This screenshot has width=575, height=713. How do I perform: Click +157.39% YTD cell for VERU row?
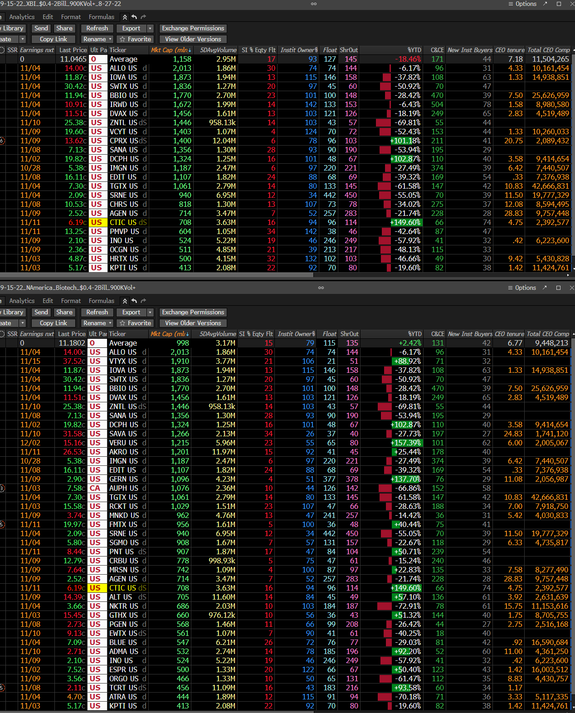click(406, 443)
